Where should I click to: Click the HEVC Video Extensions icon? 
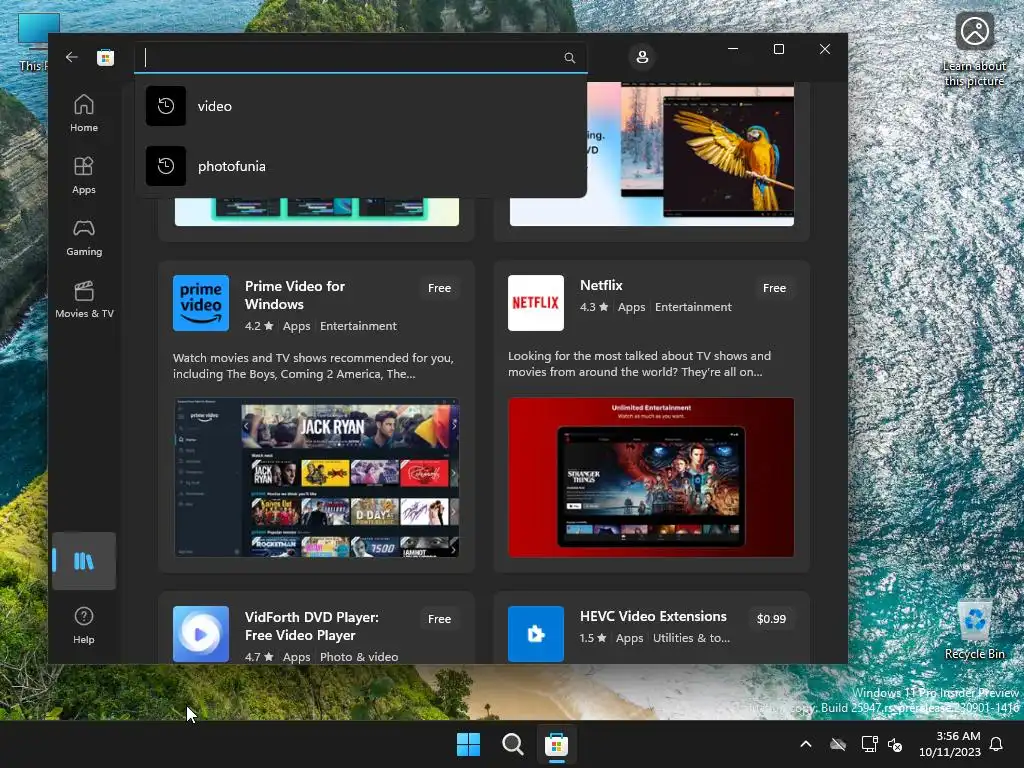[x=536, y=634]
